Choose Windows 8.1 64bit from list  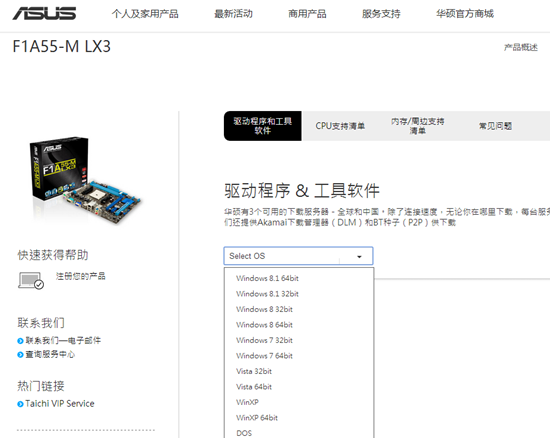pos(267,278)
